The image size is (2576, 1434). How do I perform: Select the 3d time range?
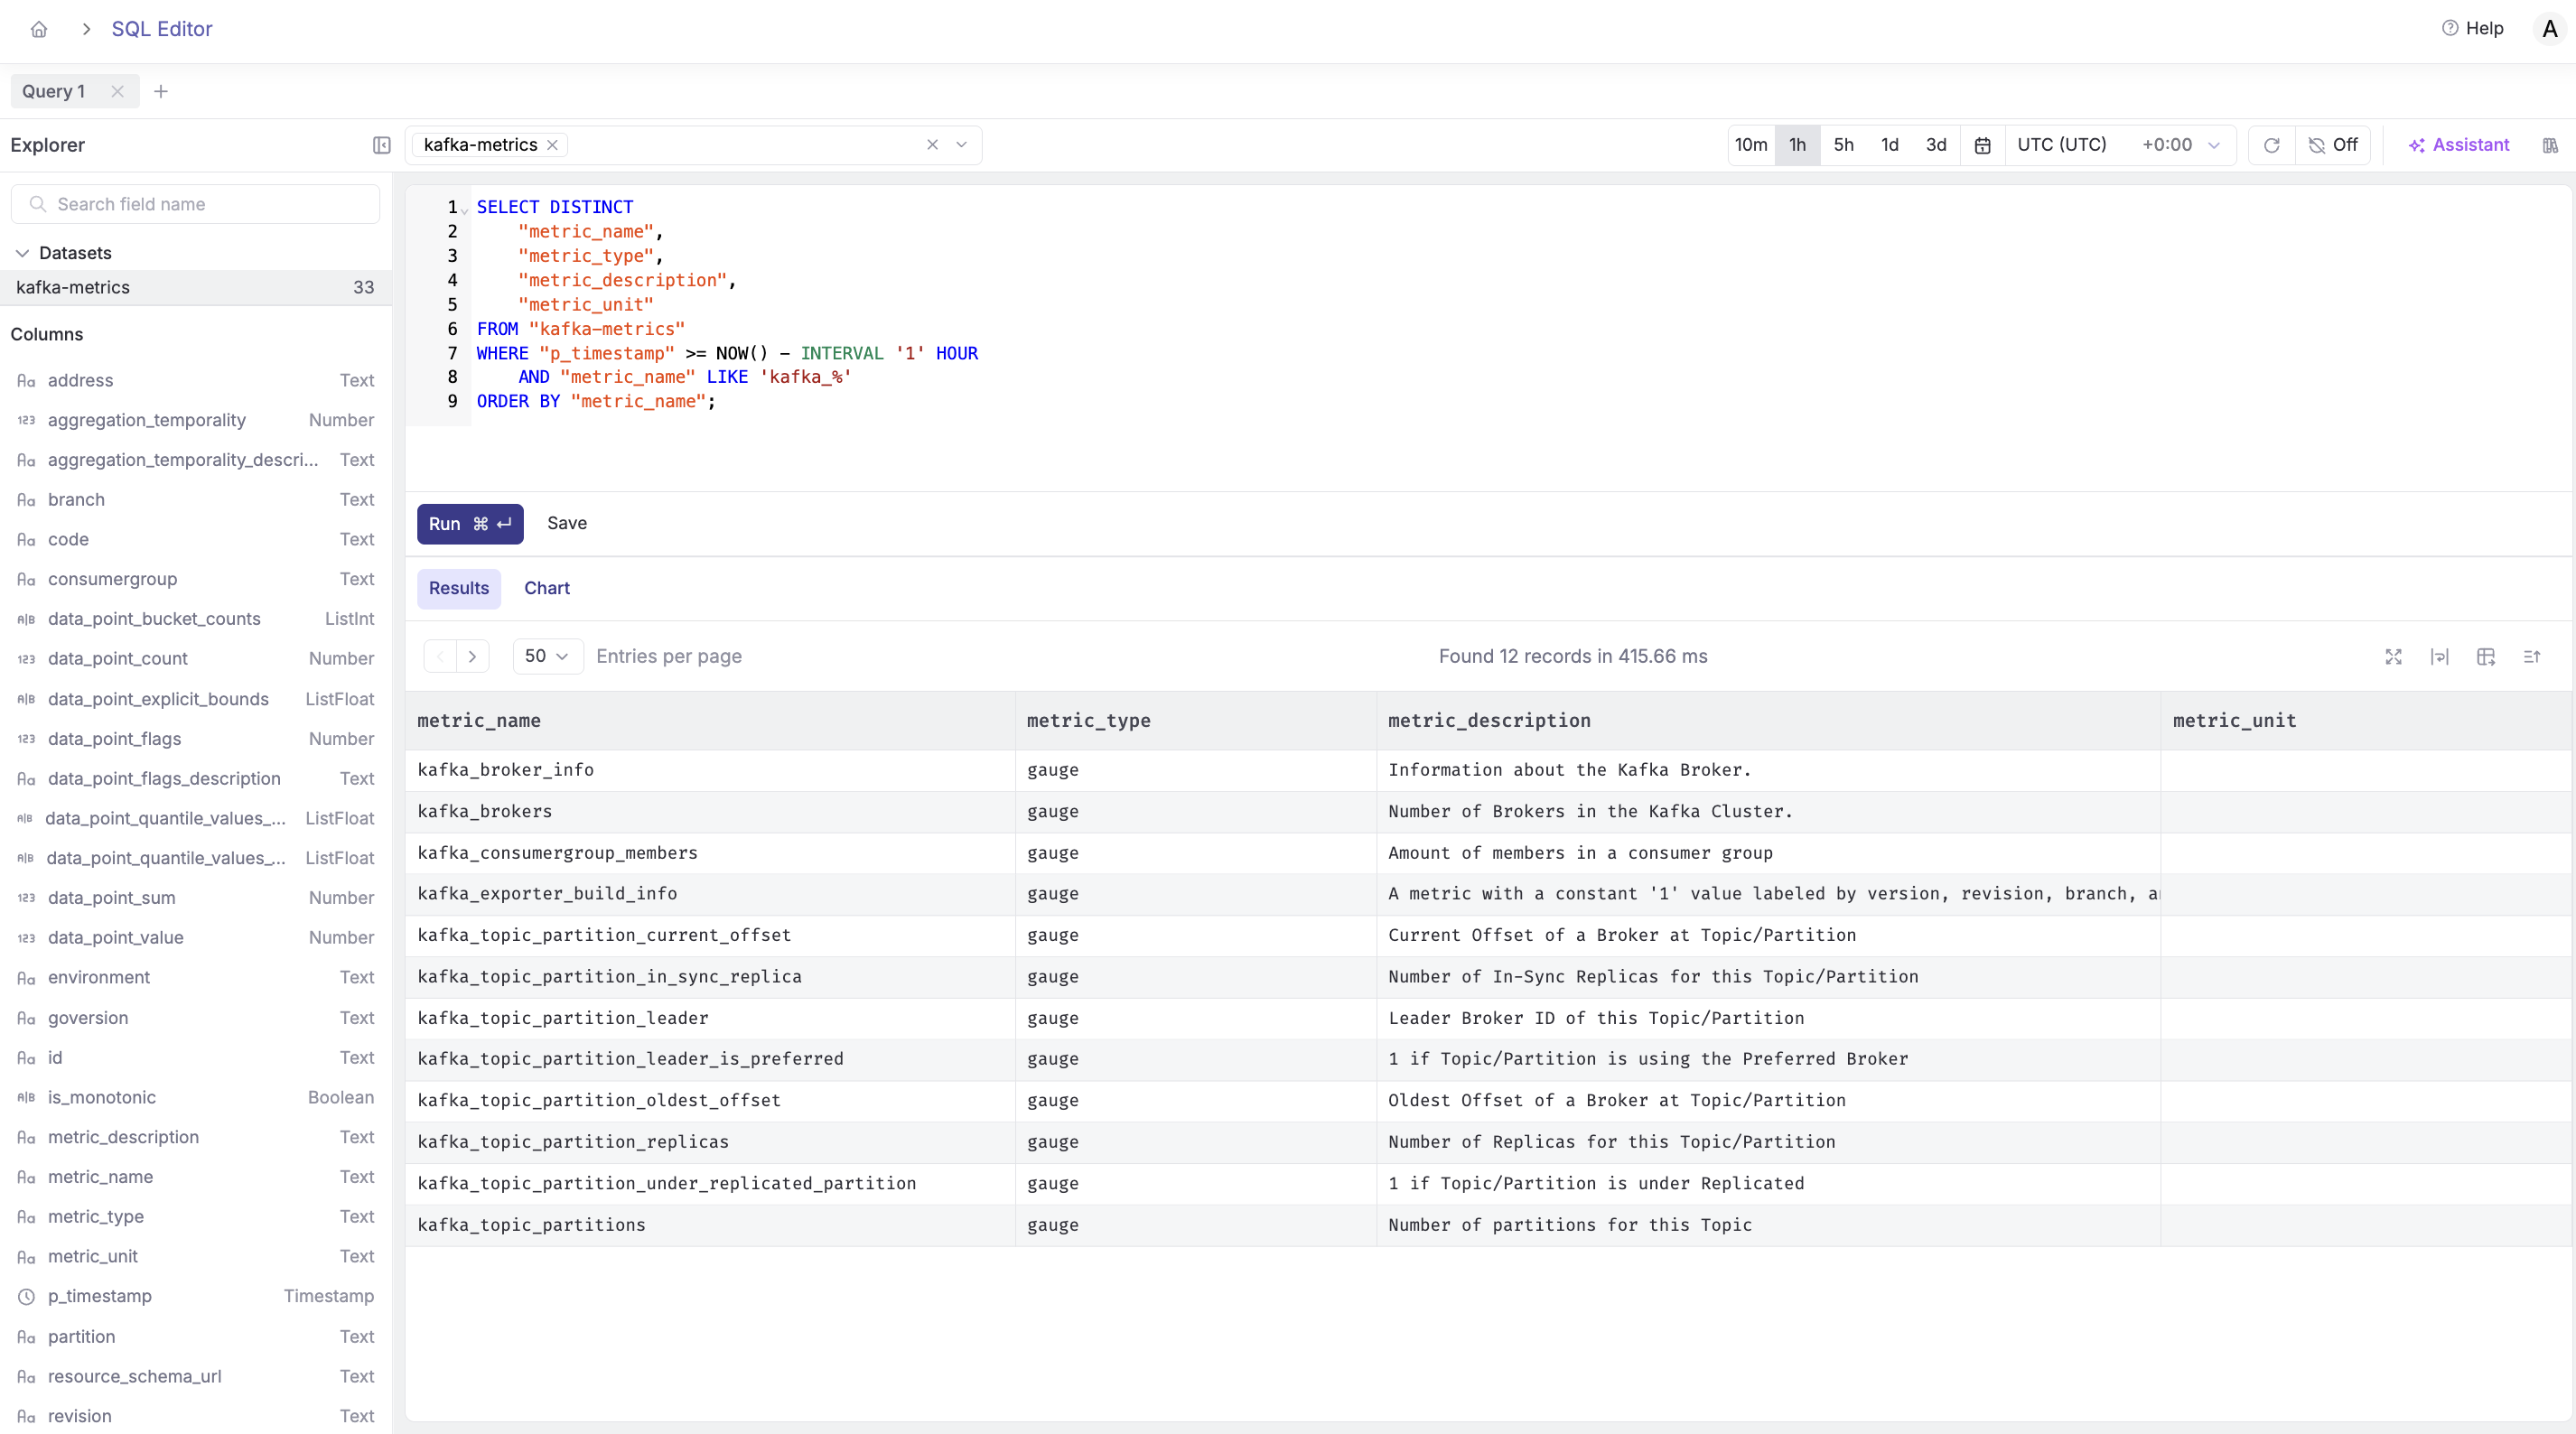(1935, 145)
